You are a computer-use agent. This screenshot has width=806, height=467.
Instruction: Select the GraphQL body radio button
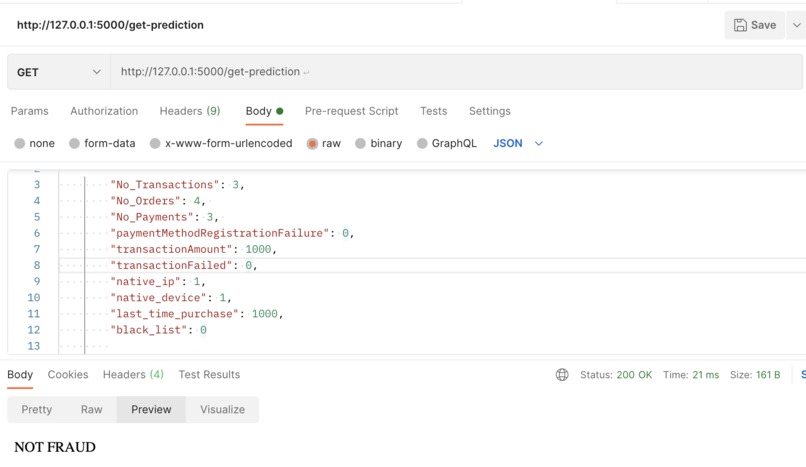[422, 143]
